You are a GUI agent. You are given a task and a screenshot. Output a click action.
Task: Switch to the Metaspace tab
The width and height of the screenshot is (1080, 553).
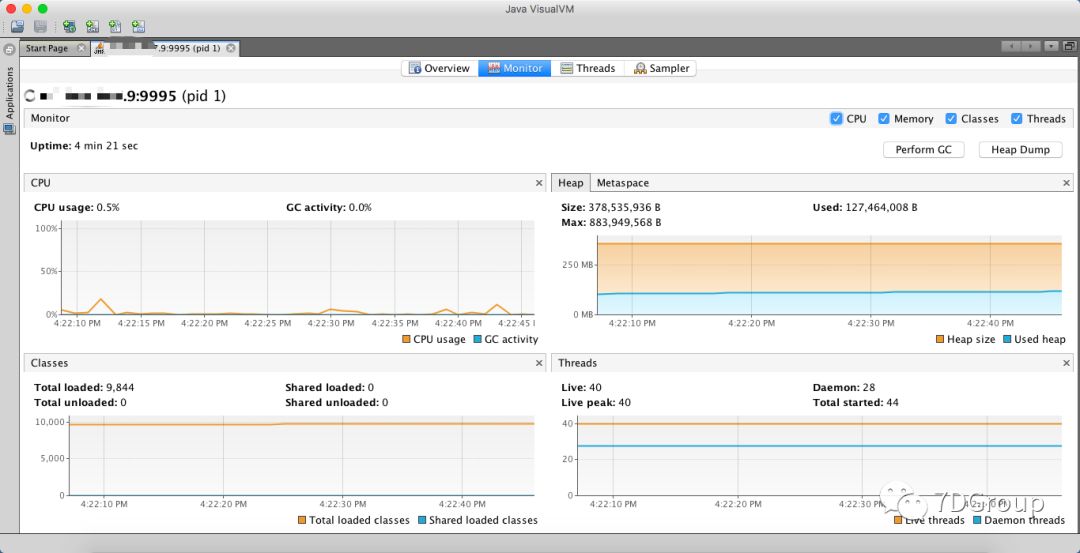point(623,183)
